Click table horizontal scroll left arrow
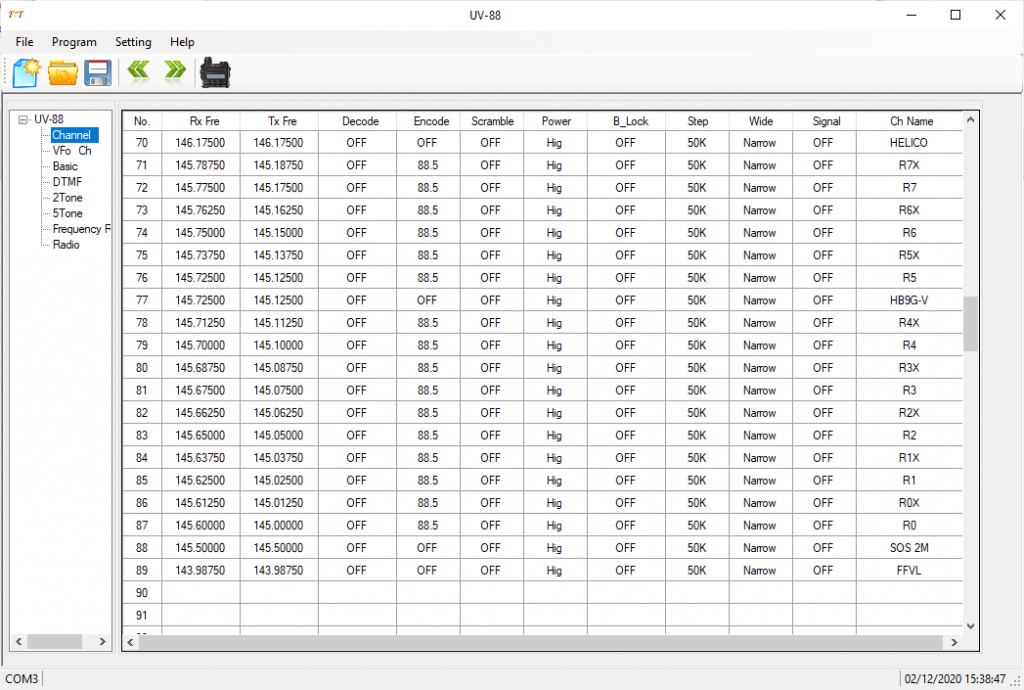 click(x=131, y=642)
